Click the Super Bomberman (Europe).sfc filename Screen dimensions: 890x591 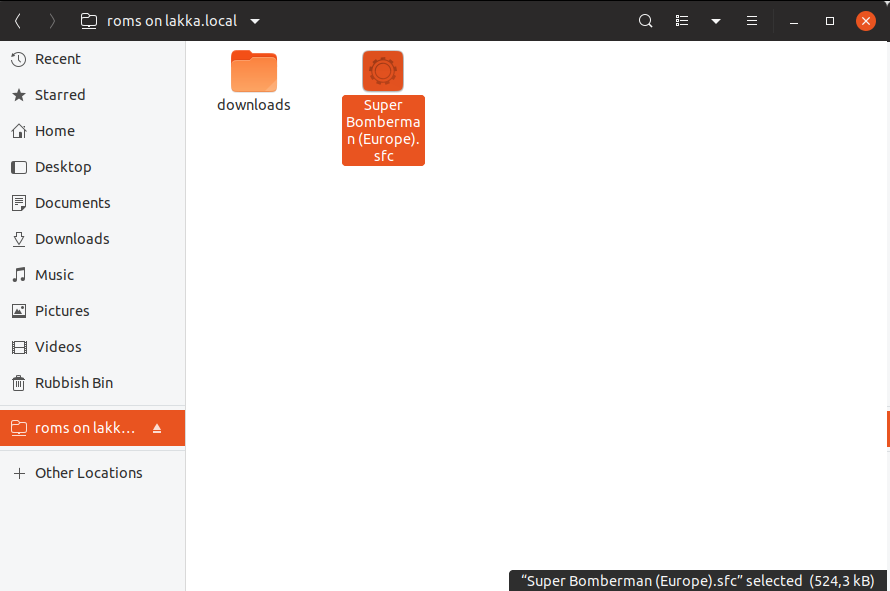click(383, 131)
